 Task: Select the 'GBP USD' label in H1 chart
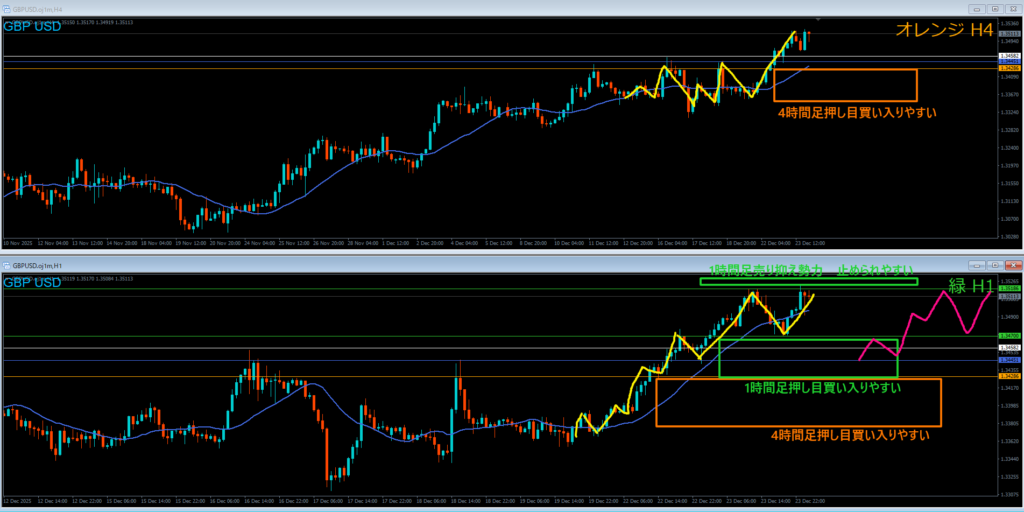pyautogui.click(x=33, y=283)
